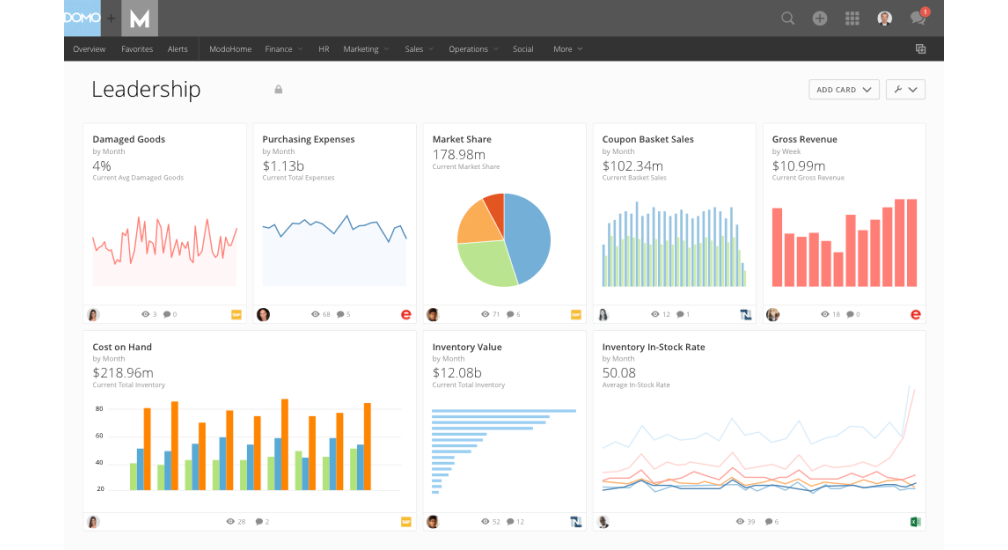This screenshot has height=550, width=1008.
Task: Open the Coupon Basket Sales card title
Action: 648,139
